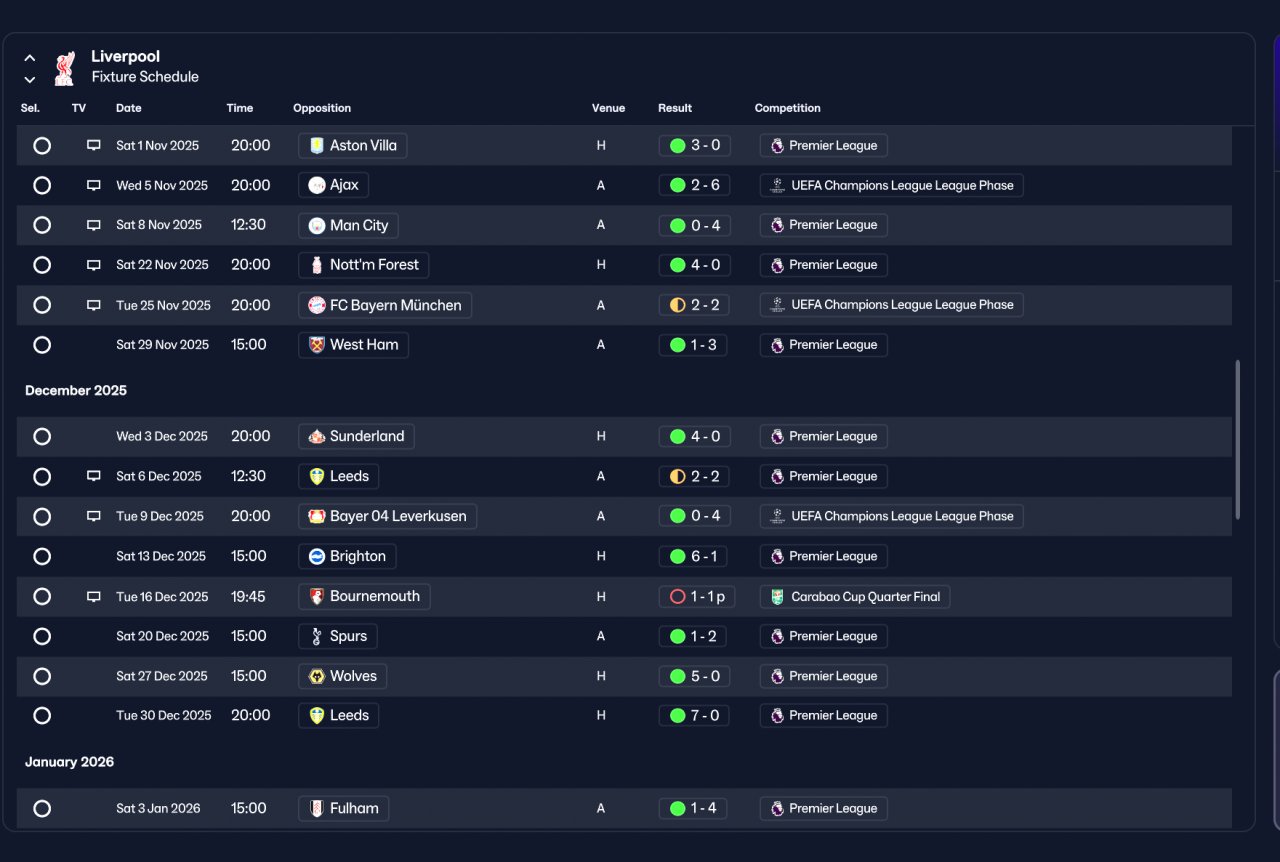
Task: Select the Sunderland fixture radio button
Action: 42,436
